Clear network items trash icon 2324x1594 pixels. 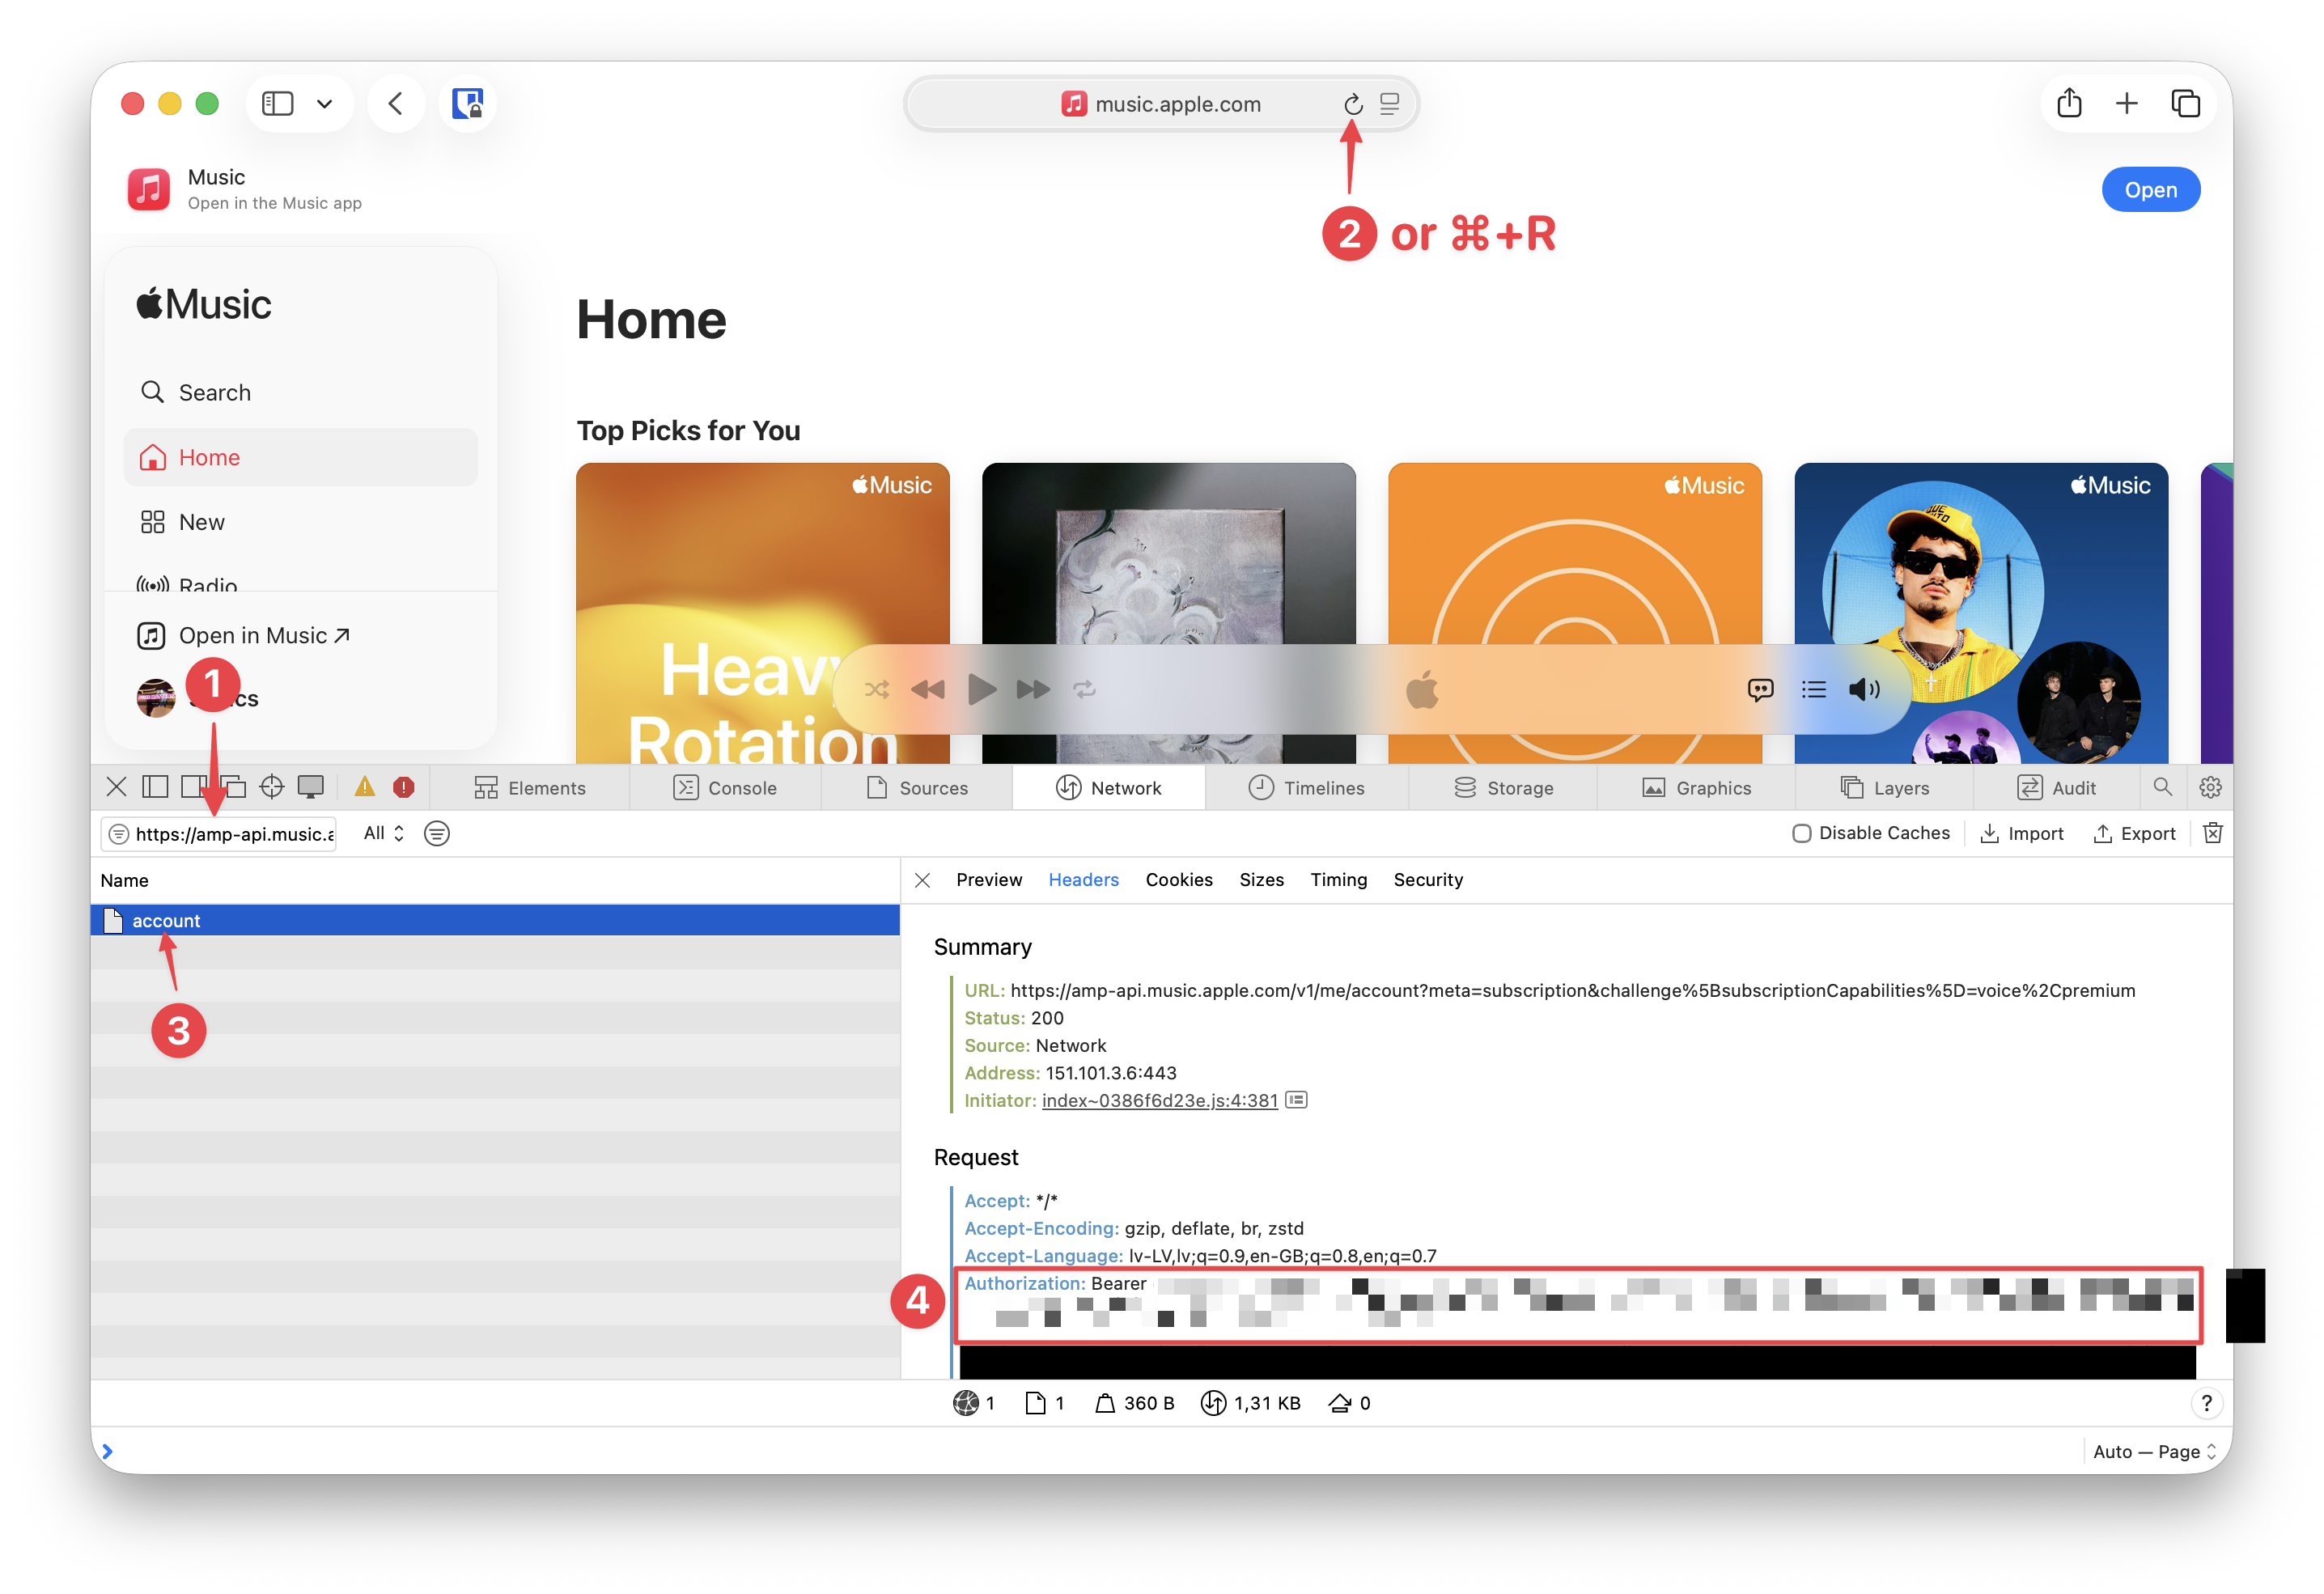(x=2212, y=833)
